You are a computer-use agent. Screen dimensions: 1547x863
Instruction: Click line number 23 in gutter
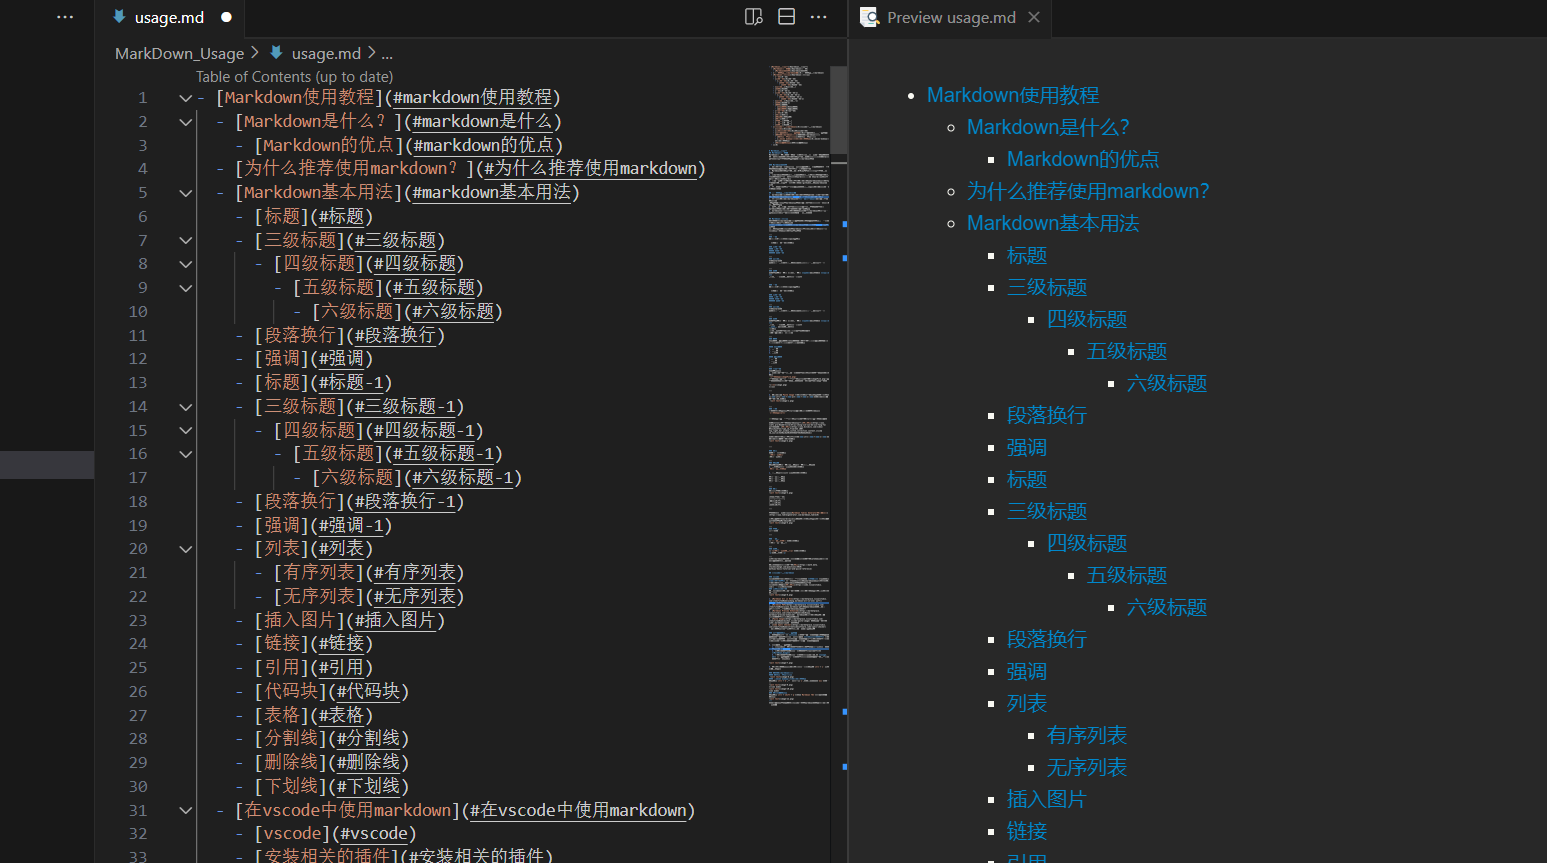click(138, 621)
